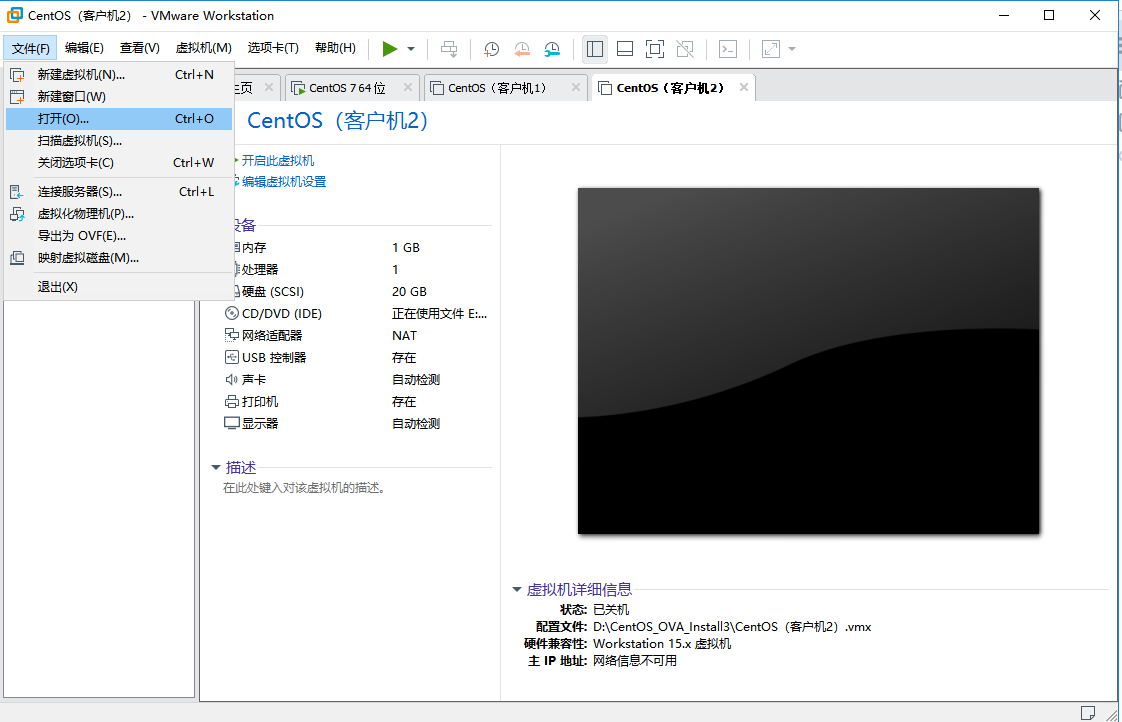The image size is (1122, 722).
Task: Close the CentOS（客户机2）tab
Action: [x=743, y=87]
